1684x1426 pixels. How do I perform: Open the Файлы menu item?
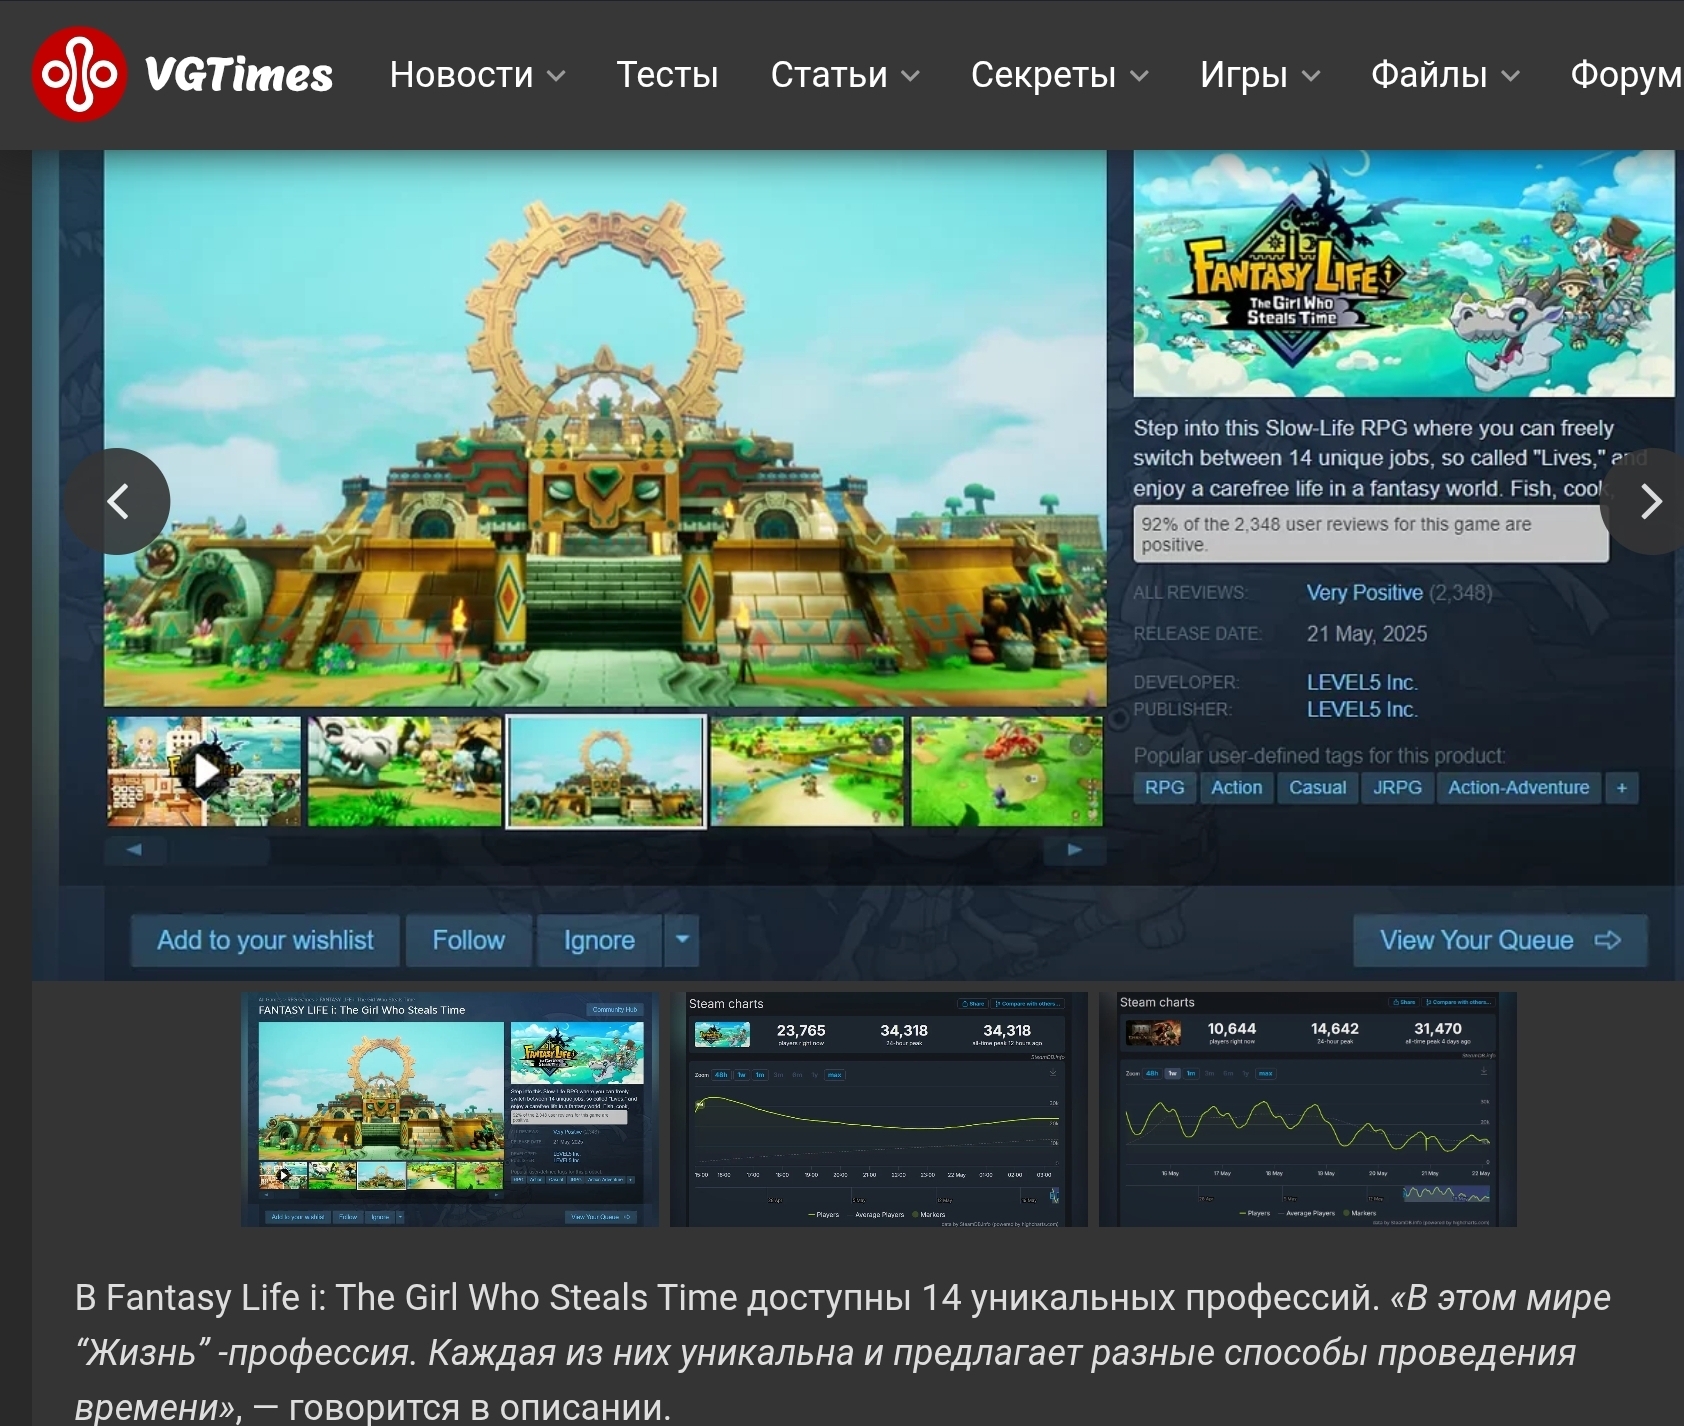[x=1429, y=75]
